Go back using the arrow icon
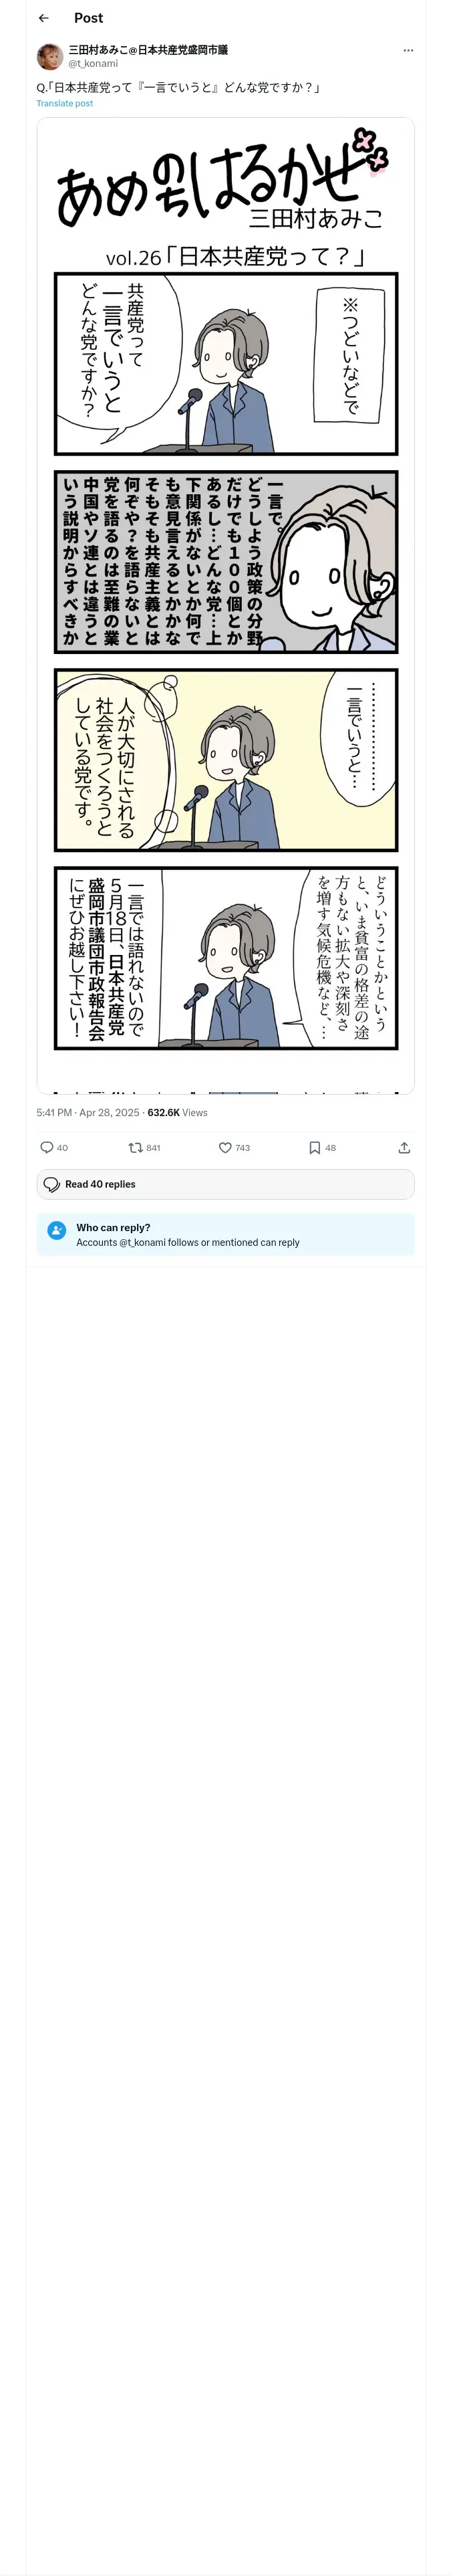 pyautogui.click(x=44, y=18)
